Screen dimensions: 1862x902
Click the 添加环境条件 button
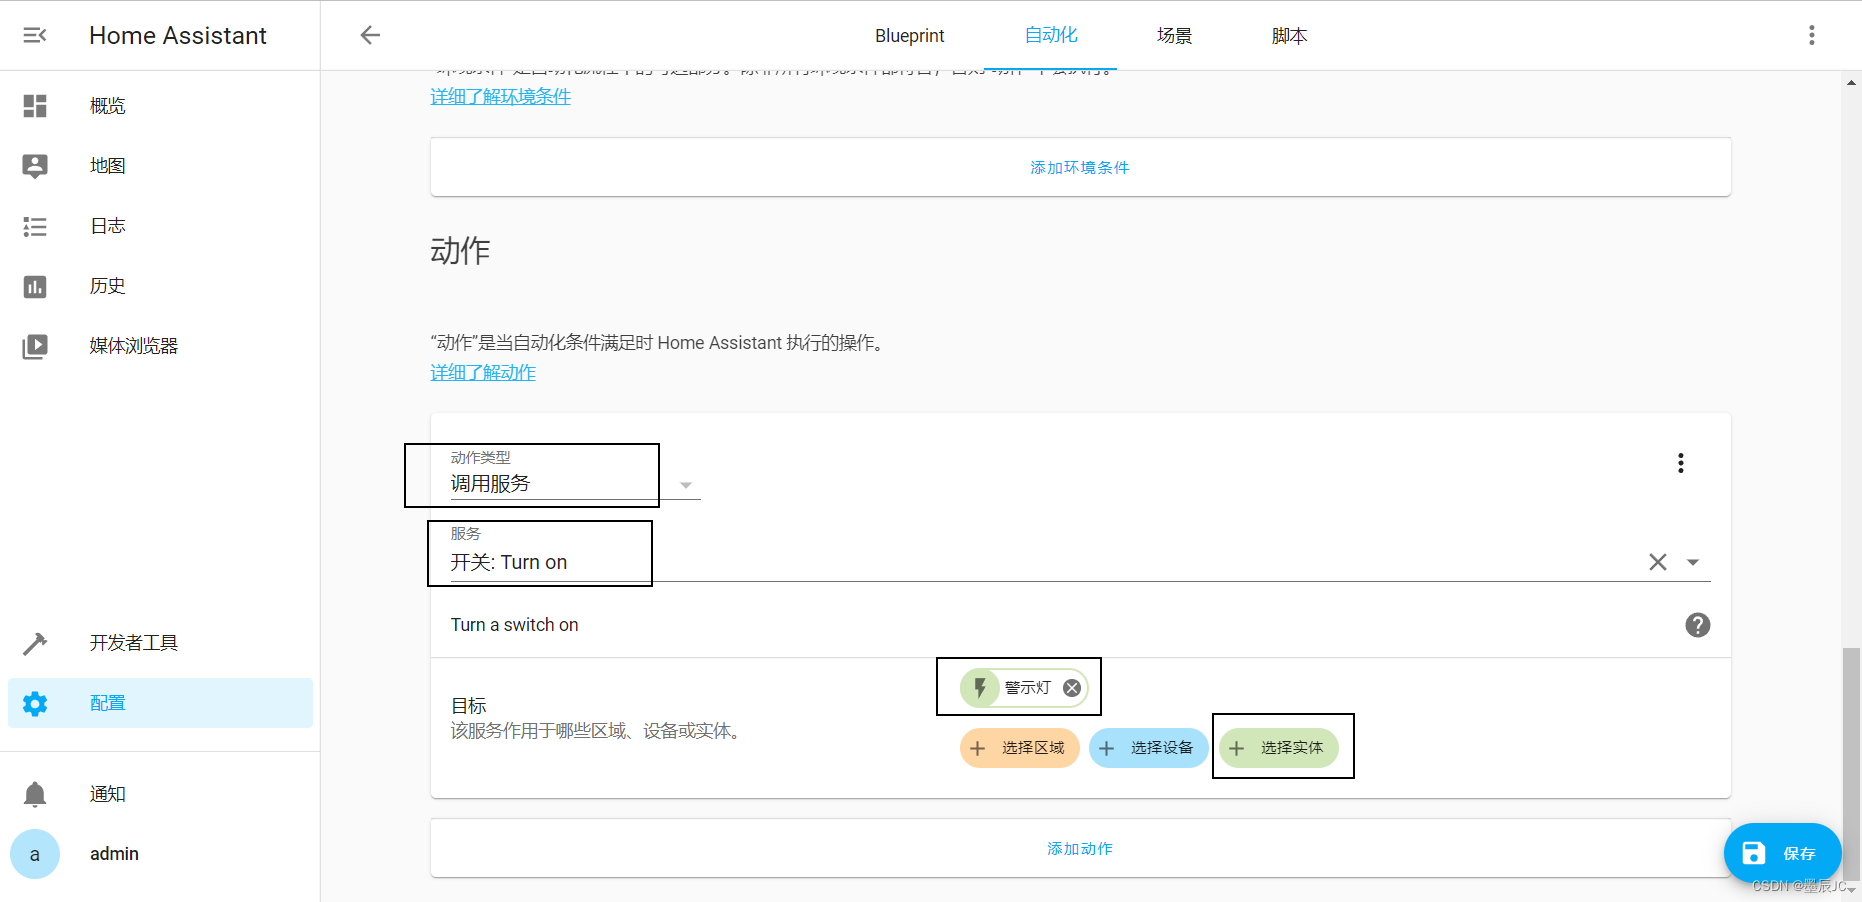(x=1080, y=167)
